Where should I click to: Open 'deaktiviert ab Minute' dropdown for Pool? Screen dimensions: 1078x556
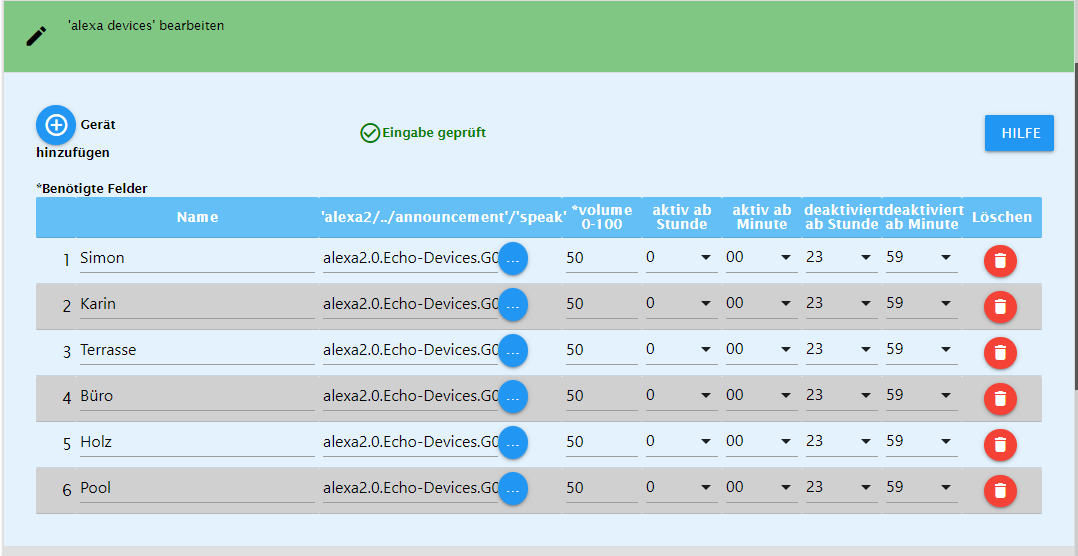pos(921,488)
